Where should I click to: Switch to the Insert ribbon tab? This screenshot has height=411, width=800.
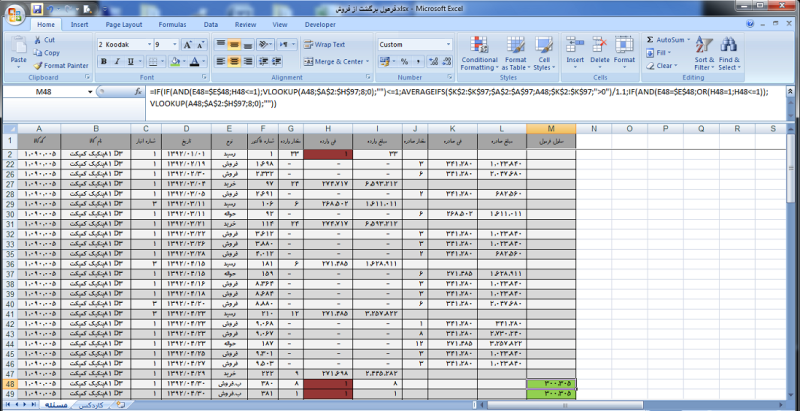[x=79, y=24]
